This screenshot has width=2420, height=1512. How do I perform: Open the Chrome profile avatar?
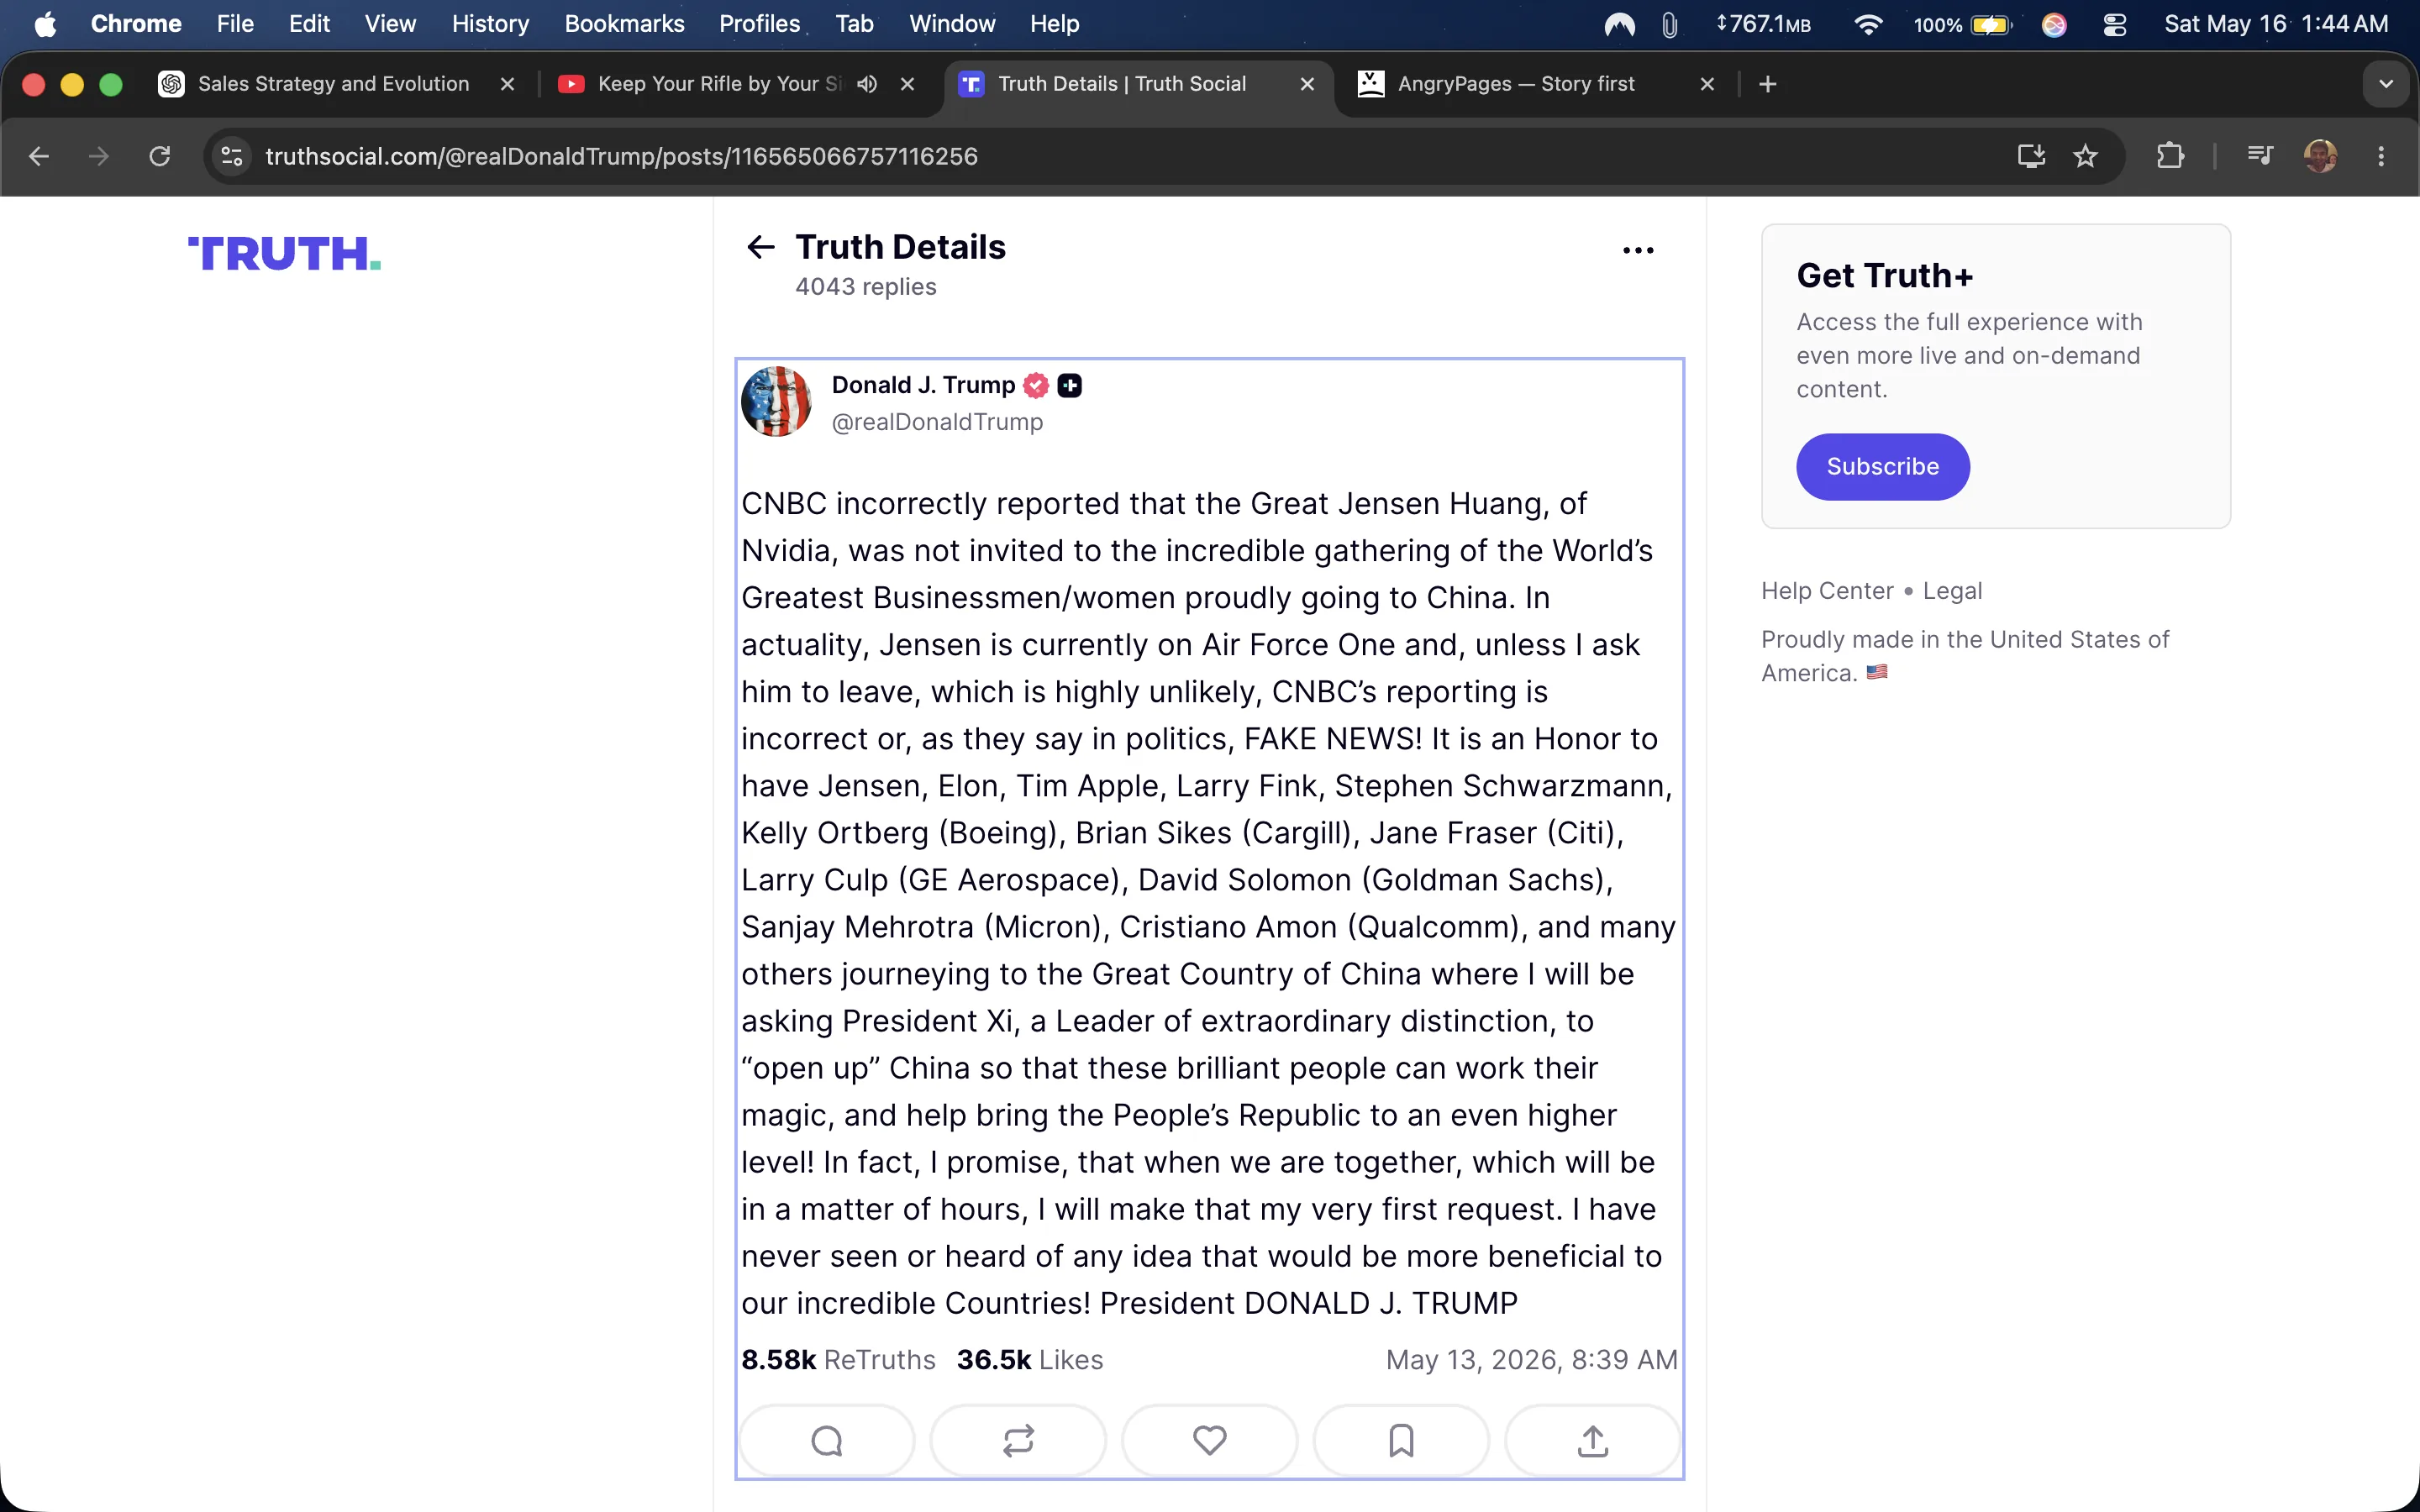2320,156
